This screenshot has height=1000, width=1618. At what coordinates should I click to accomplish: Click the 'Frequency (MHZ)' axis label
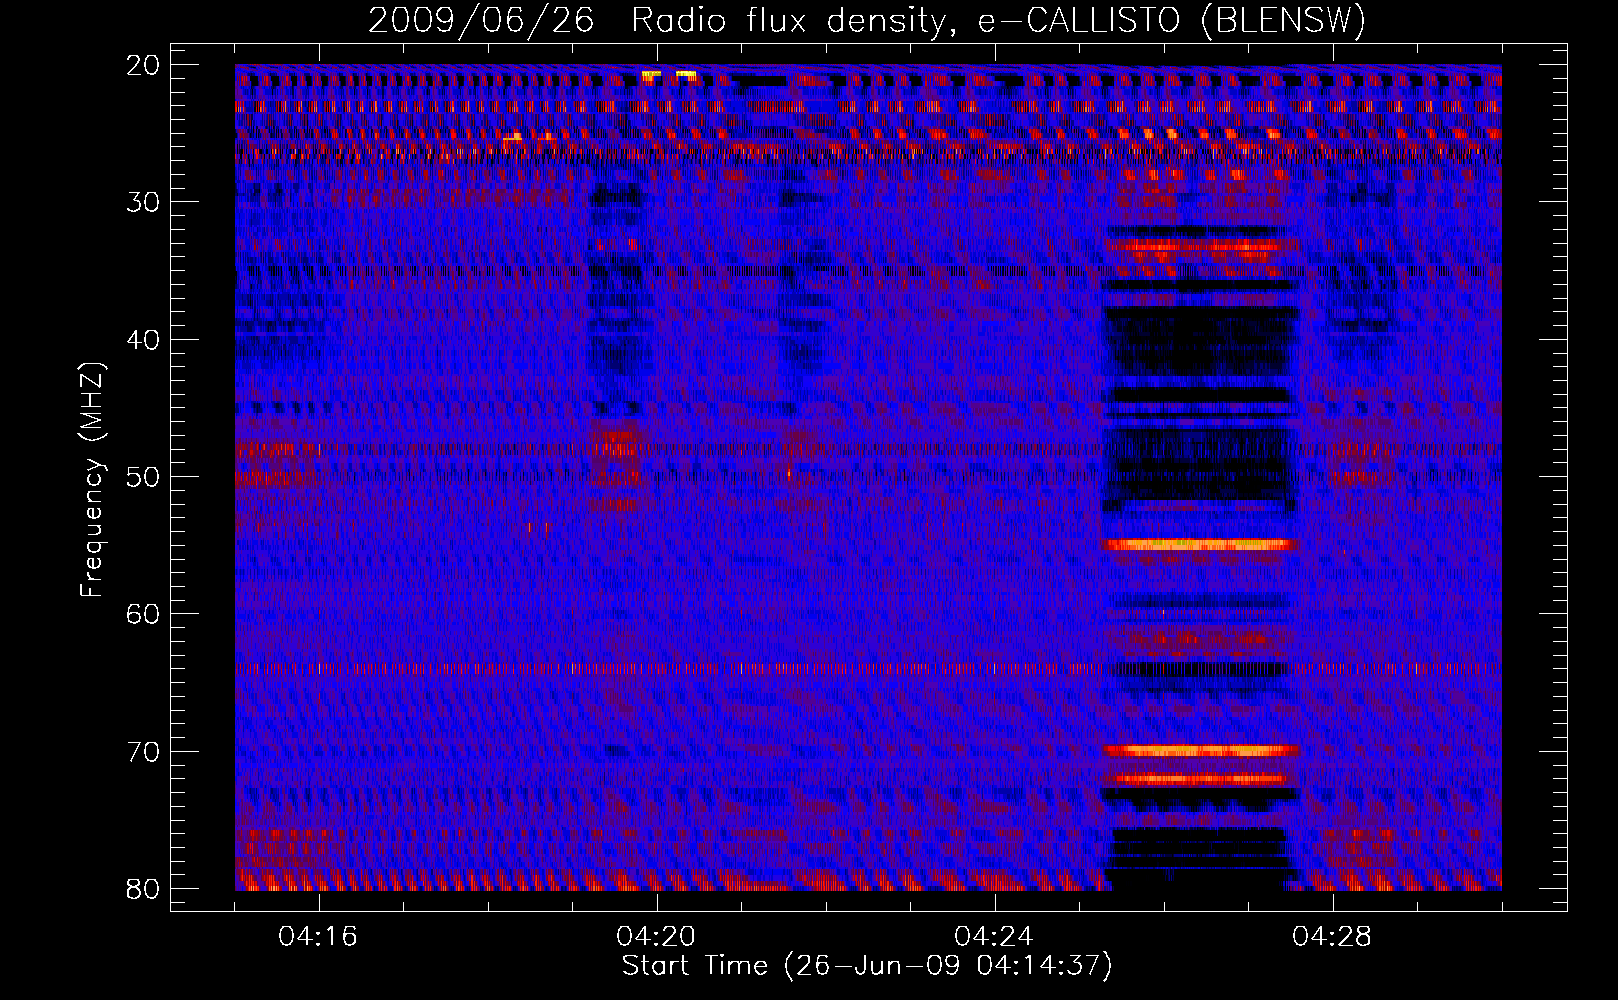pyautogui.click(x=92, y=479)
